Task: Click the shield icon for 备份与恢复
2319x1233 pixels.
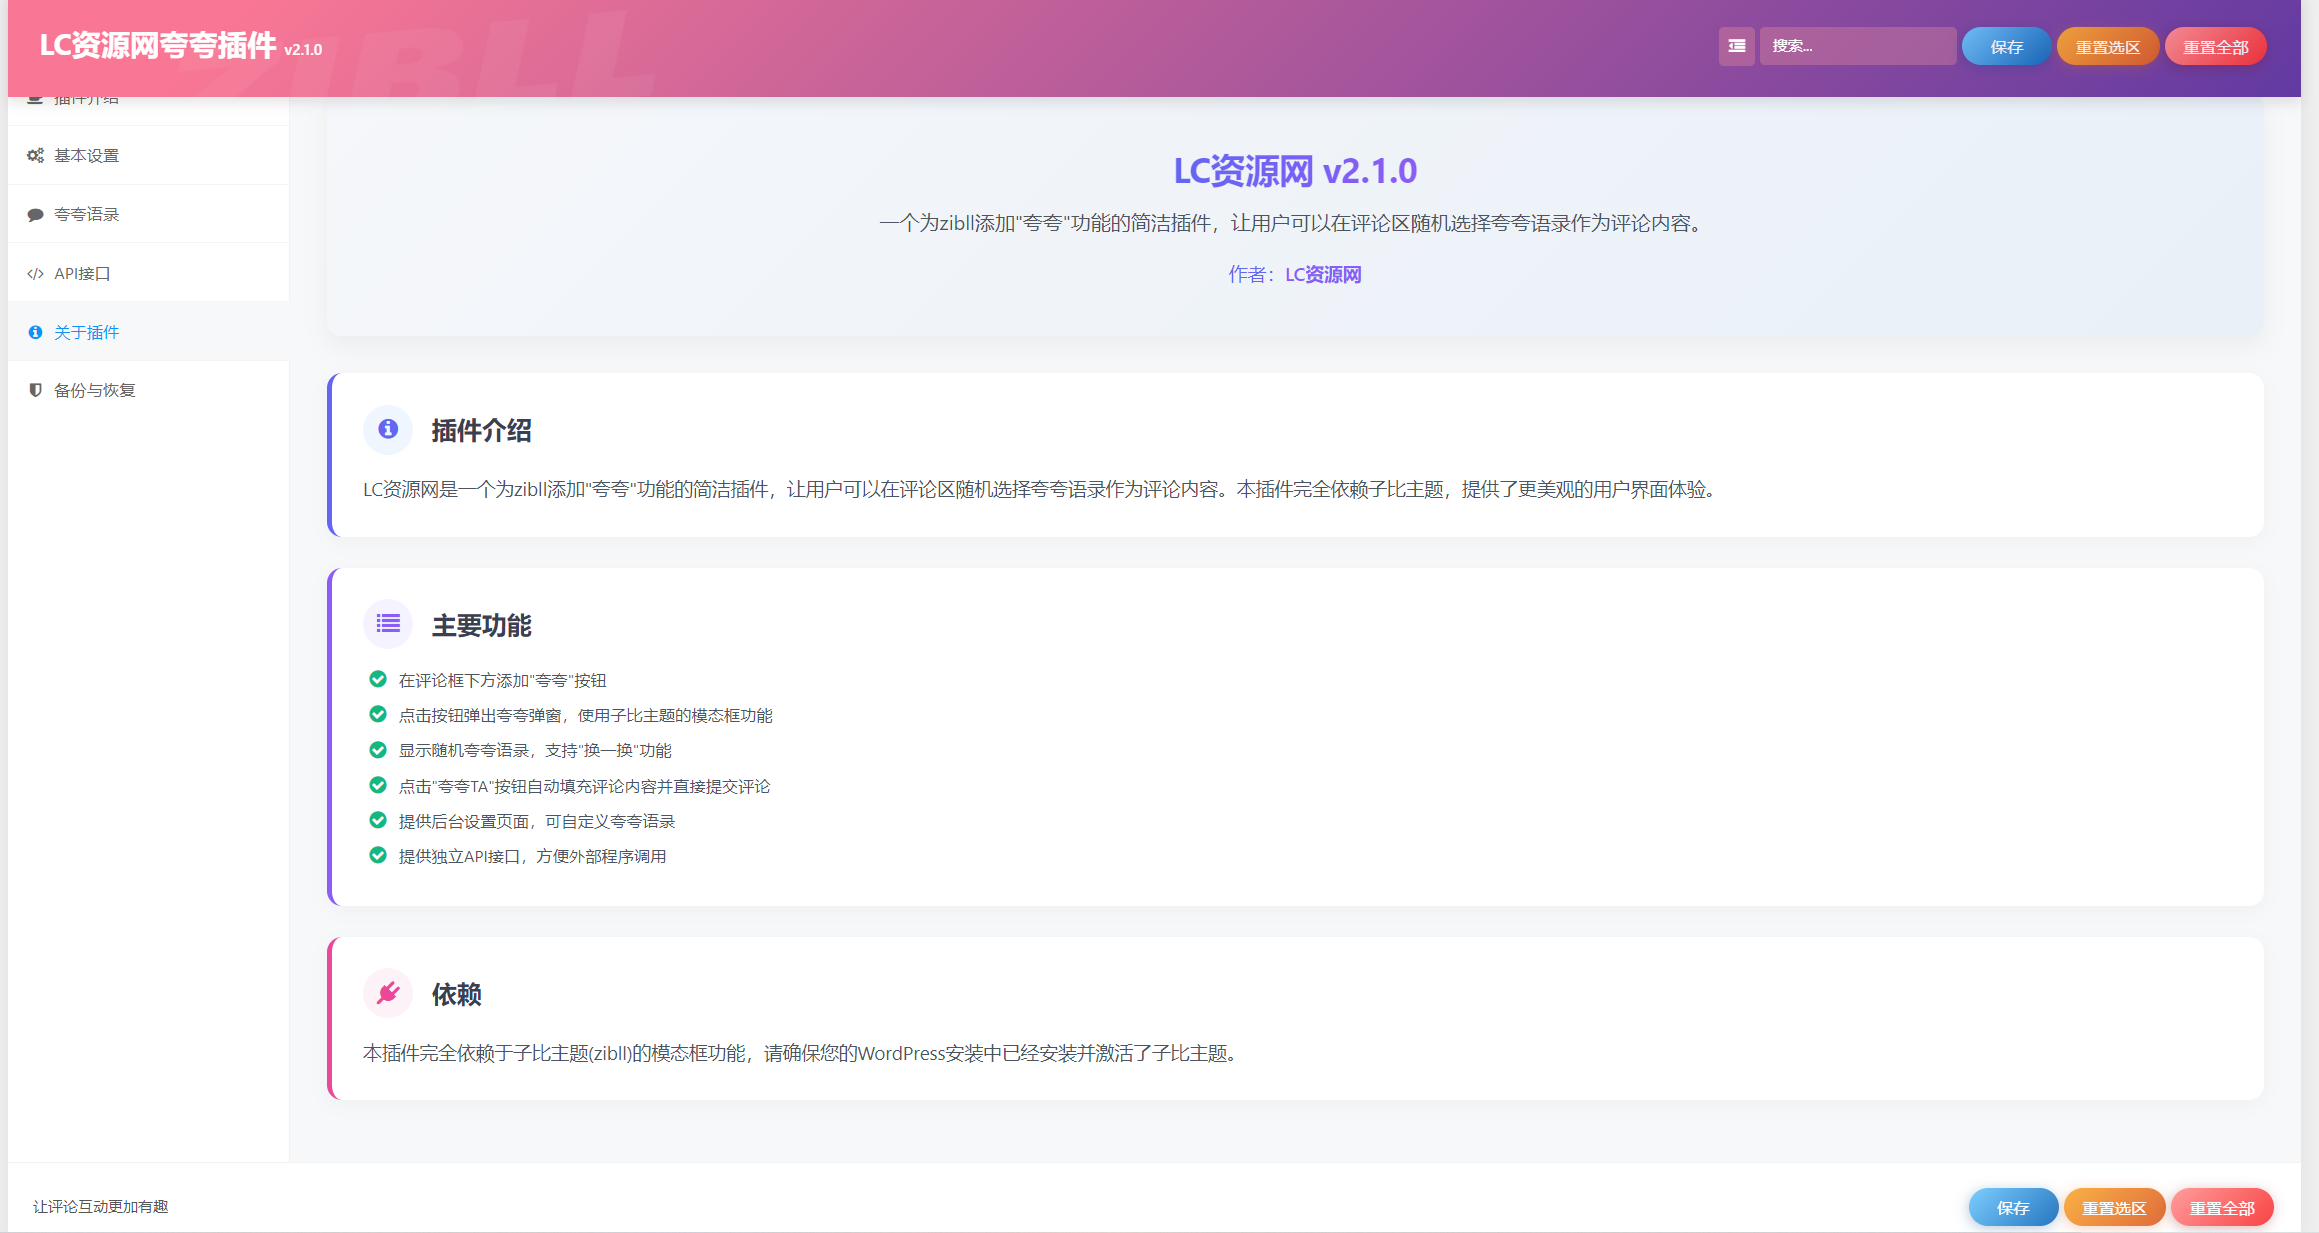Action: (x=35, y=390)
